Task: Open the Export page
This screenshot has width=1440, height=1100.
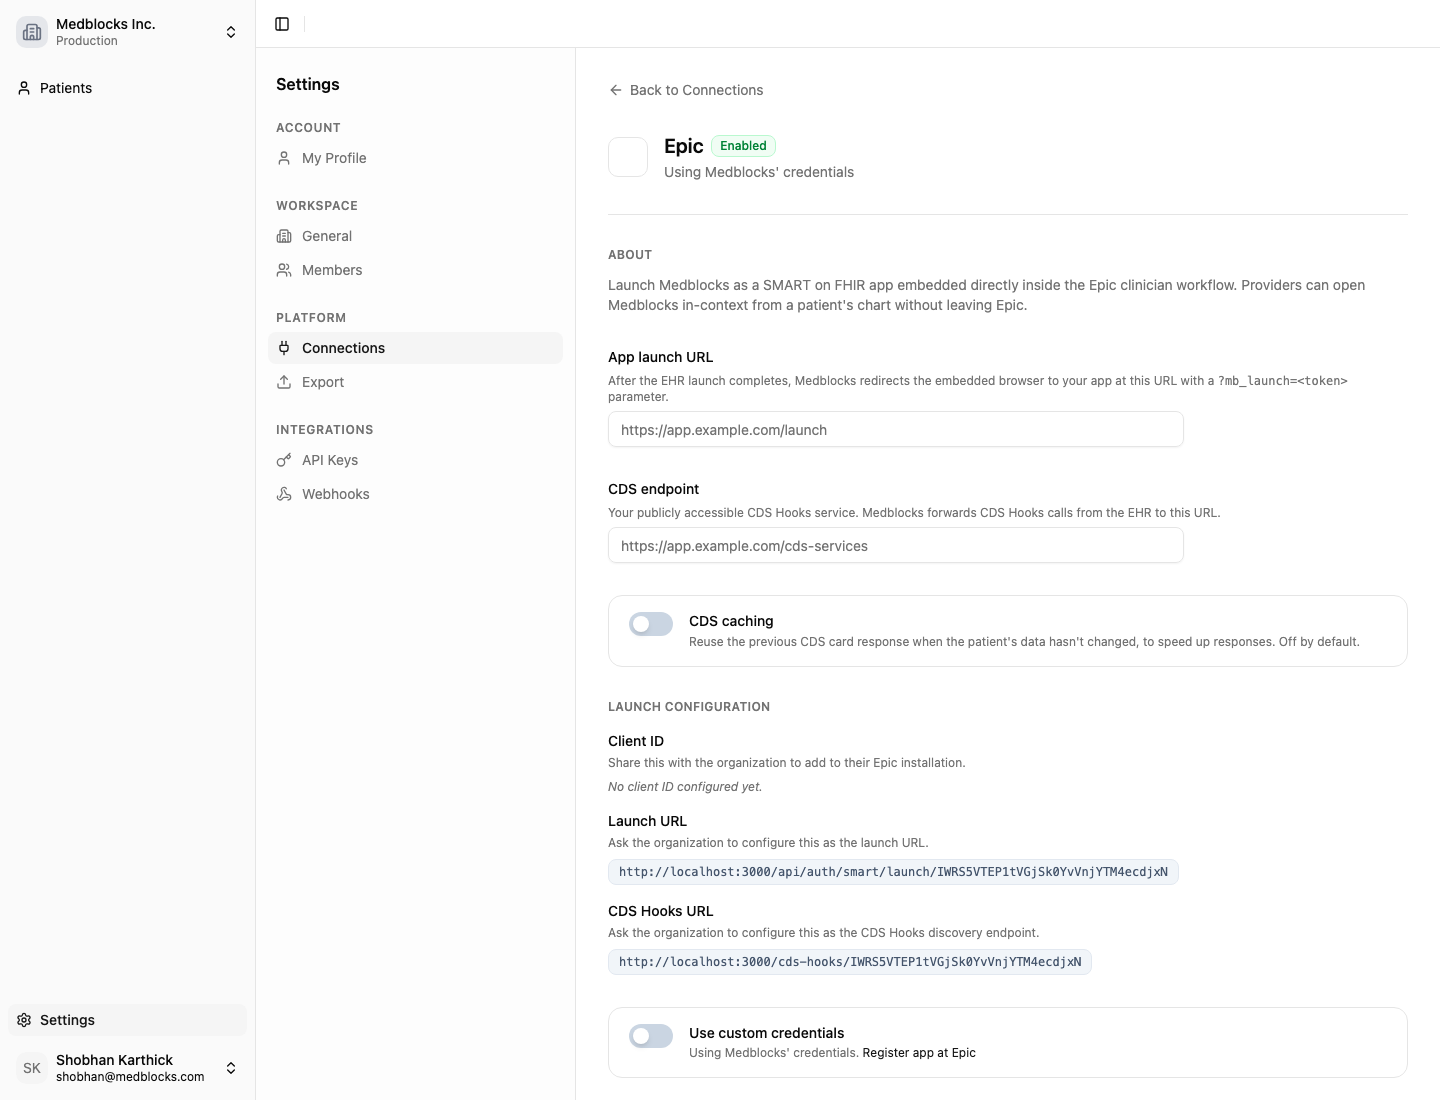Action: [415, 382]
